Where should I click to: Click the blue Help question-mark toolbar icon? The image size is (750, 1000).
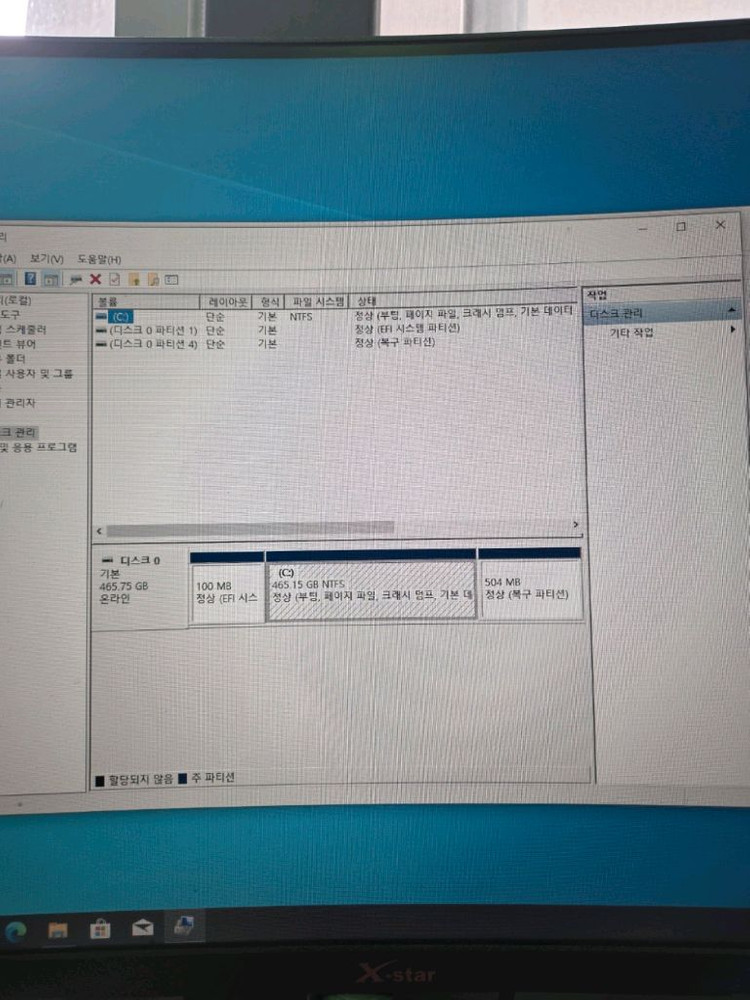coord(30,278)
